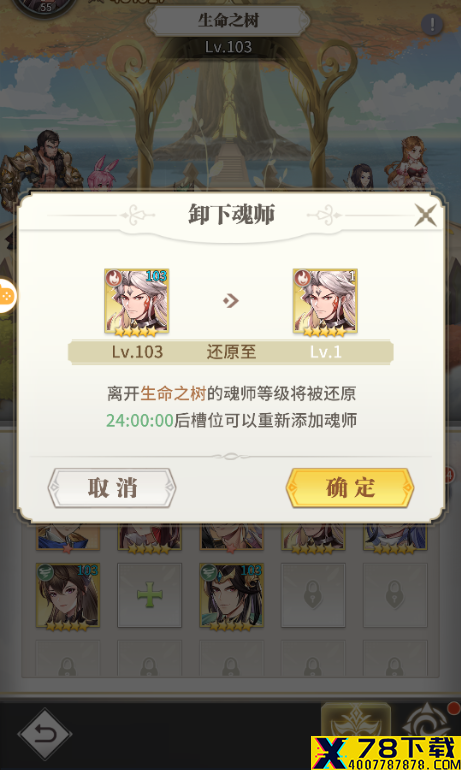Tap the orange gamepad side bubble
This screenshot has width=461, height=770.
tap(7, 296)
